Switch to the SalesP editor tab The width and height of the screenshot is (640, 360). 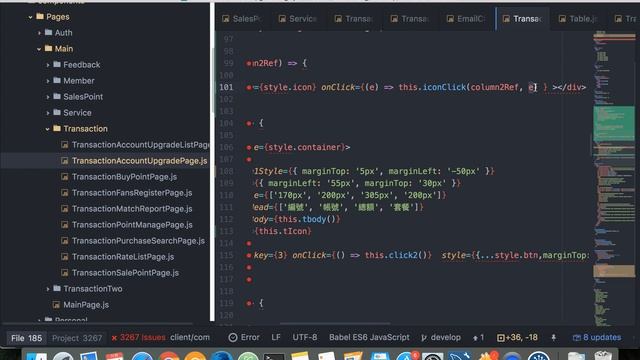coord(242,19)
